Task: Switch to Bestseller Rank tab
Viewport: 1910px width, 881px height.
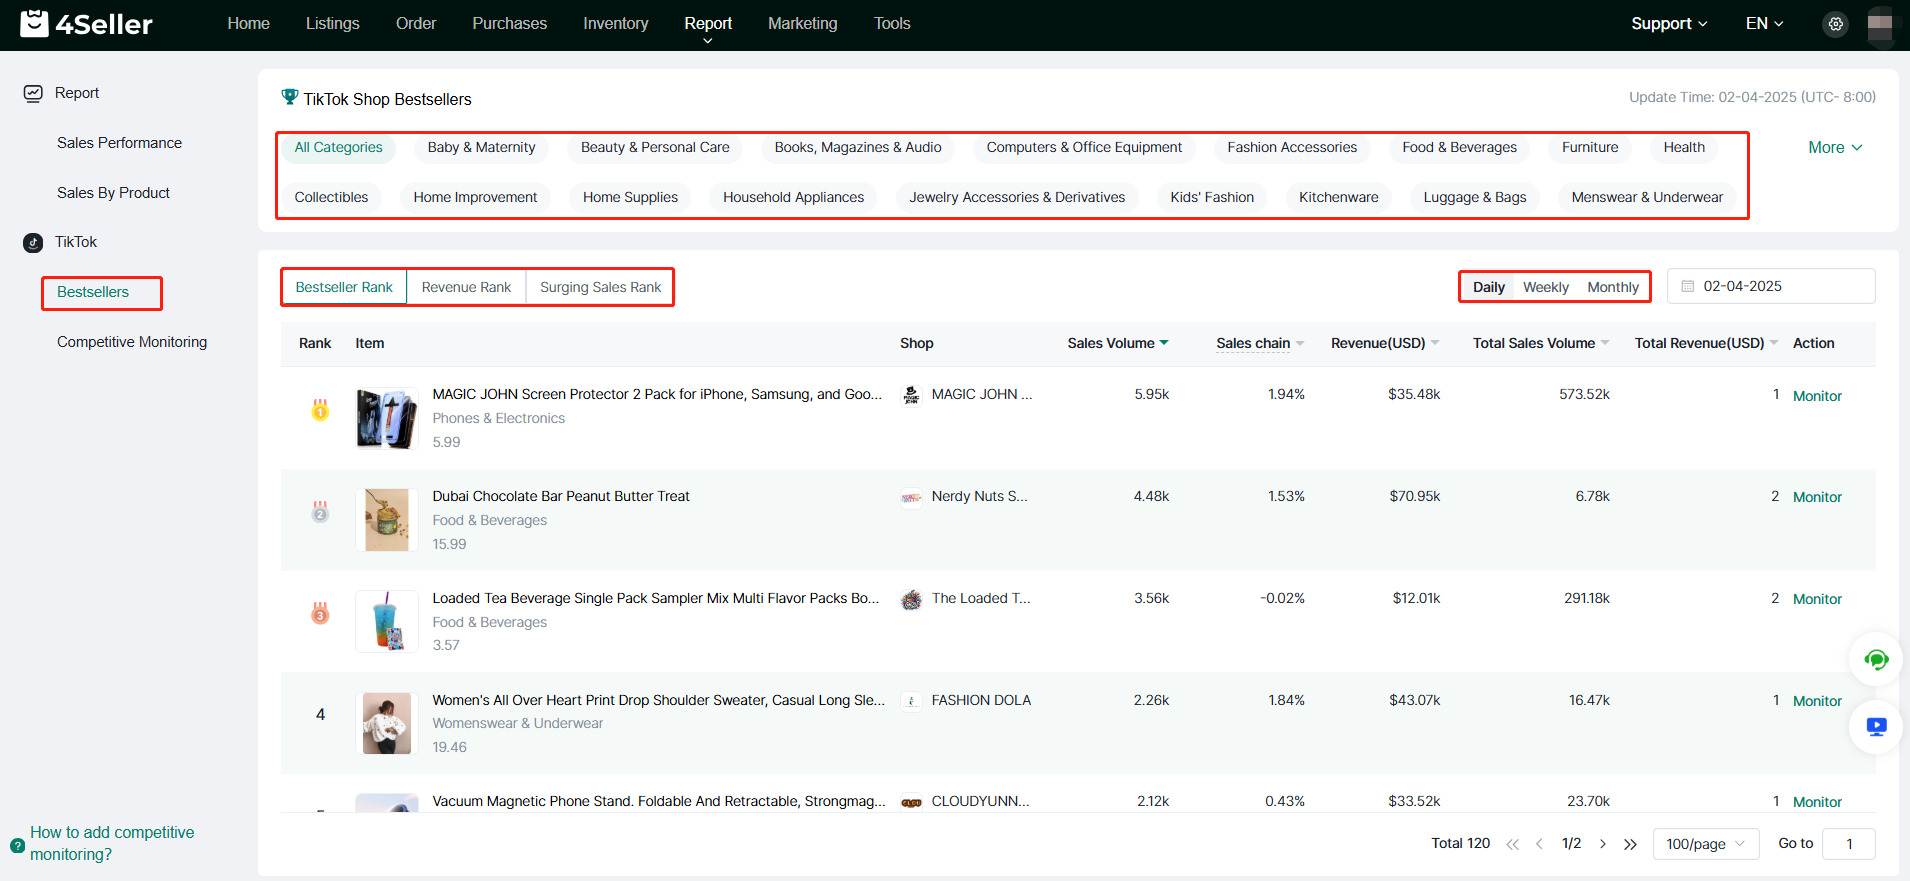Action: click(344, 287)
